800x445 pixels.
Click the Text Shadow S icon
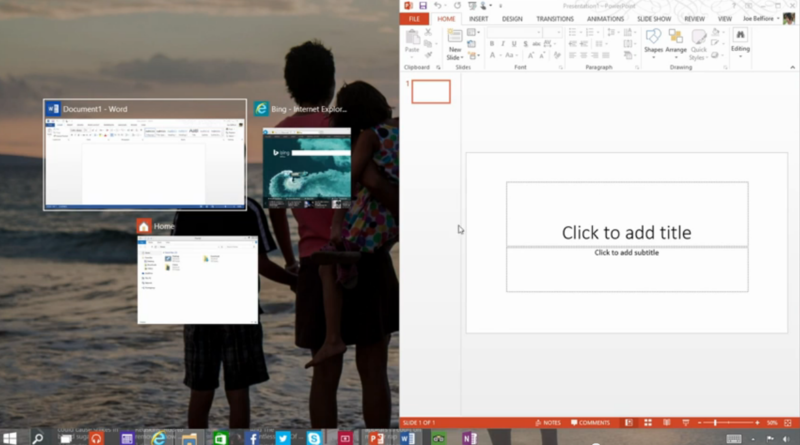coord(525,44)
